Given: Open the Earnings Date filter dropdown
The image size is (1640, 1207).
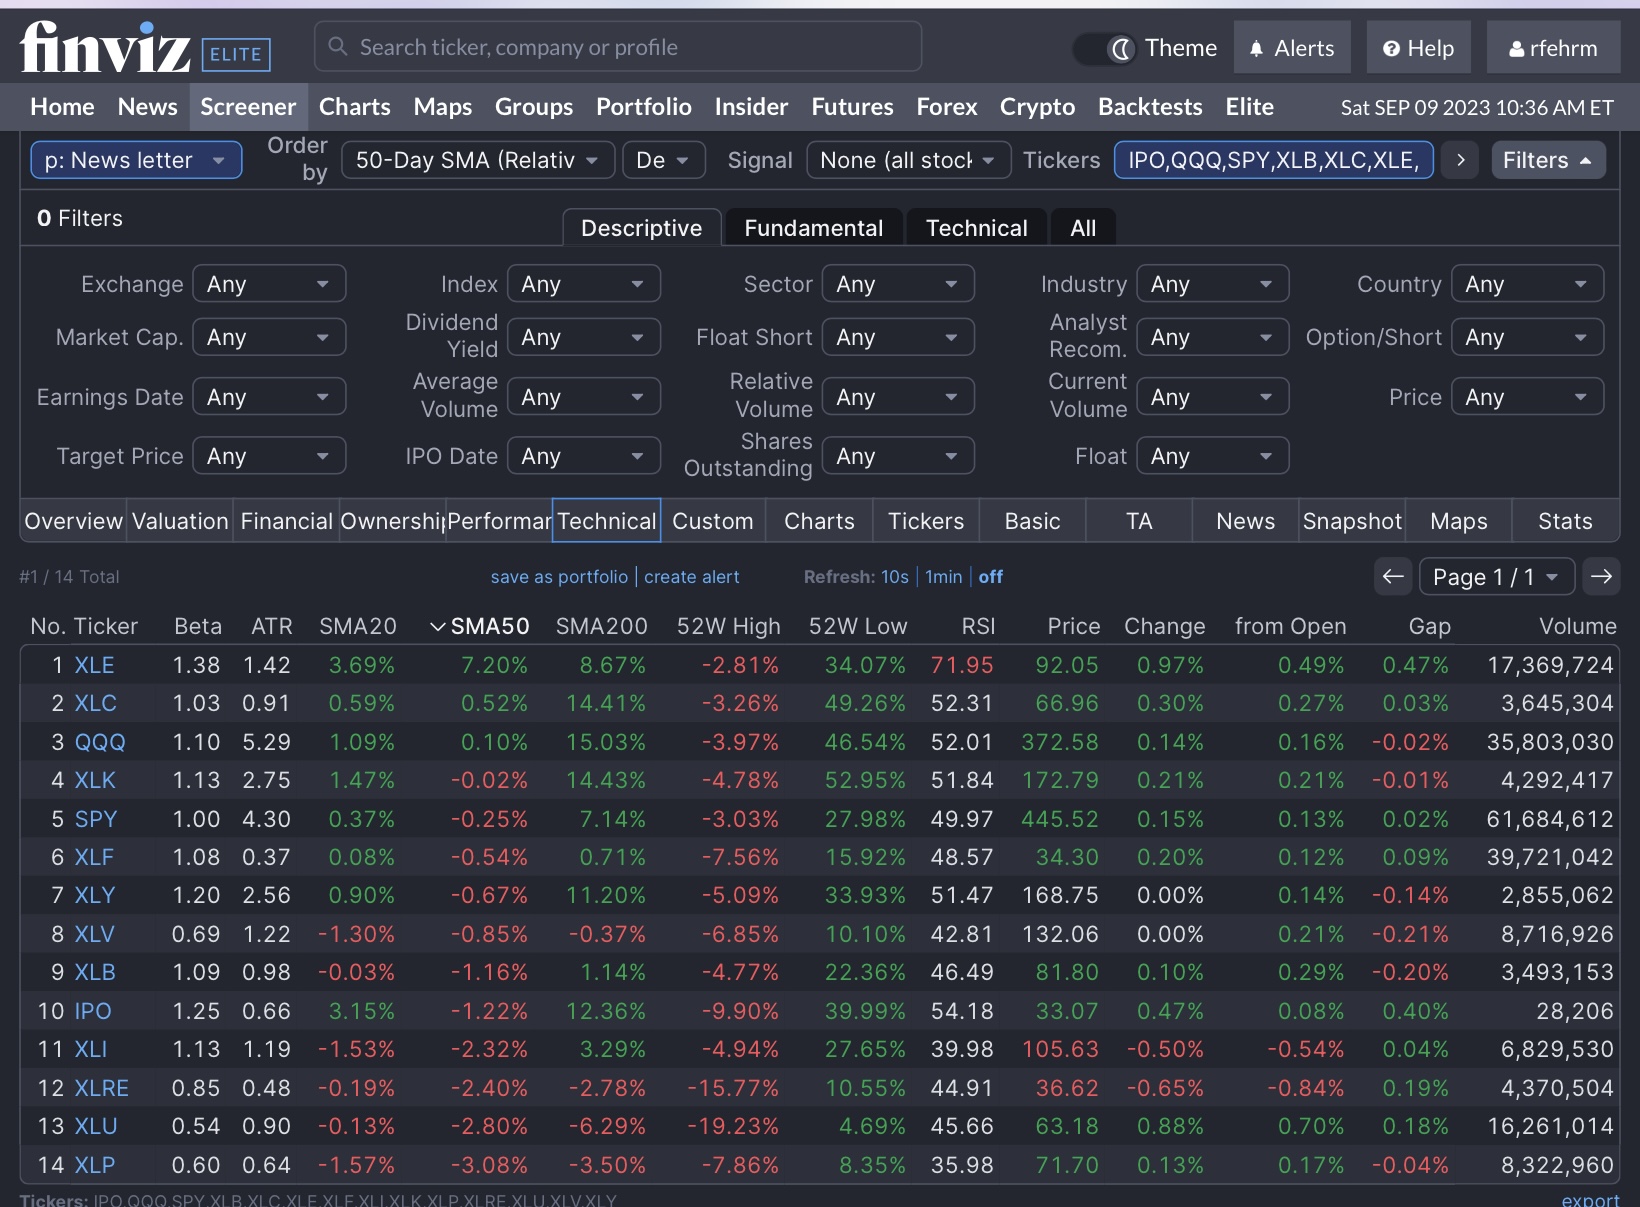Looking at the screenshot, I should [x=269, y=397].
